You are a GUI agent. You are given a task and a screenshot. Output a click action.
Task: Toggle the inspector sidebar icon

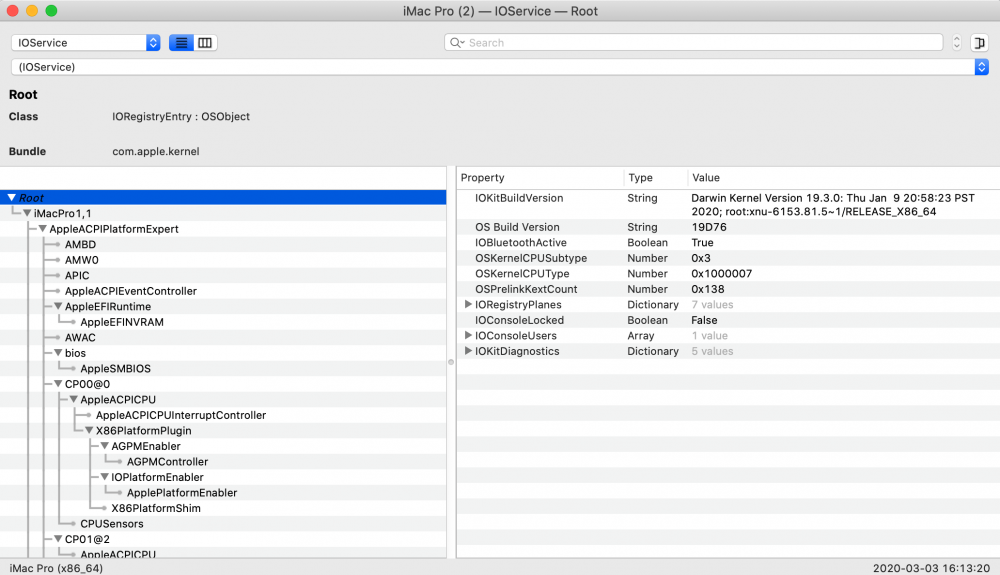(979, 43)
